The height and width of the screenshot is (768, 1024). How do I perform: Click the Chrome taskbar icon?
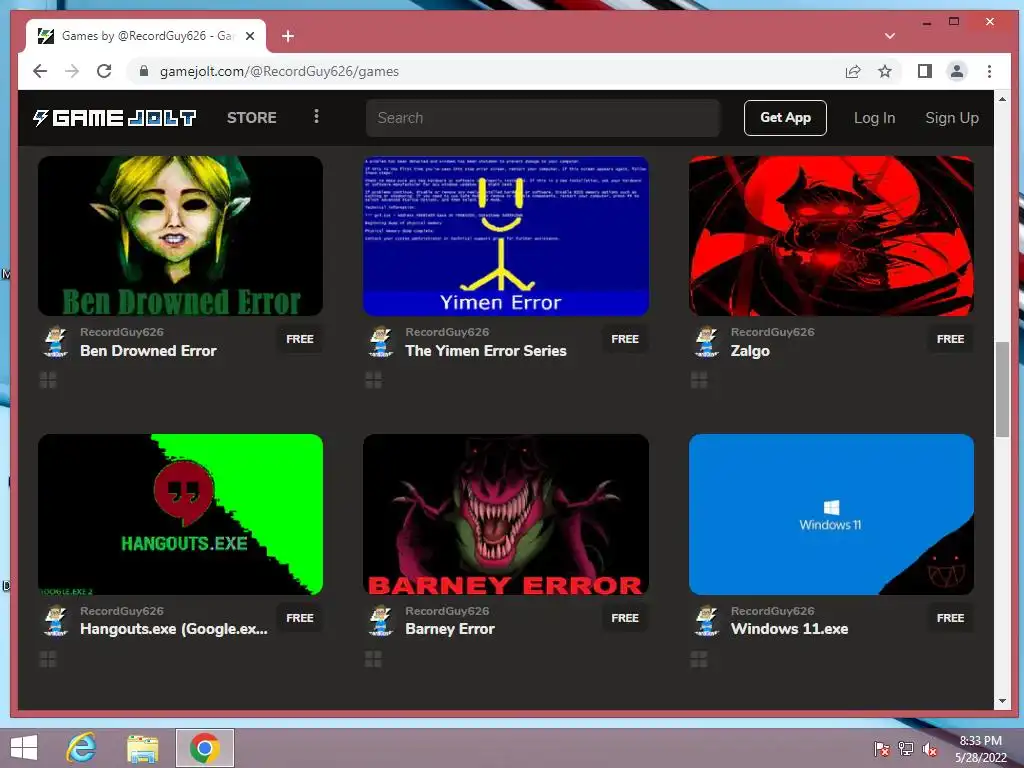[204, 748]
